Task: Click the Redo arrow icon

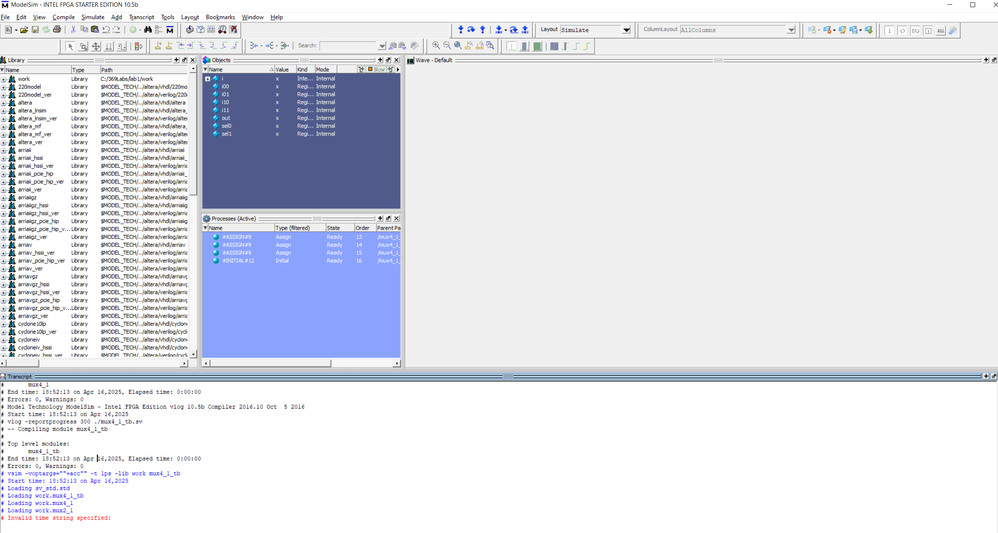Action: [116, 30]
